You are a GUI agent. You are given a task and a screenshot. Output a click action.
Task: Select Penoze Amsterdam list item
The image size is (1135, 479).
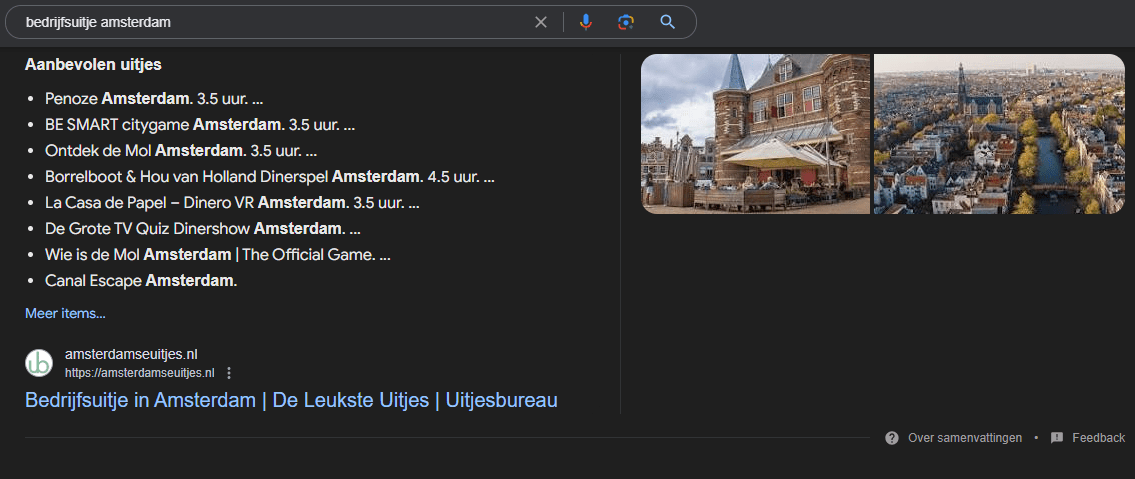[x=153, y=98]
